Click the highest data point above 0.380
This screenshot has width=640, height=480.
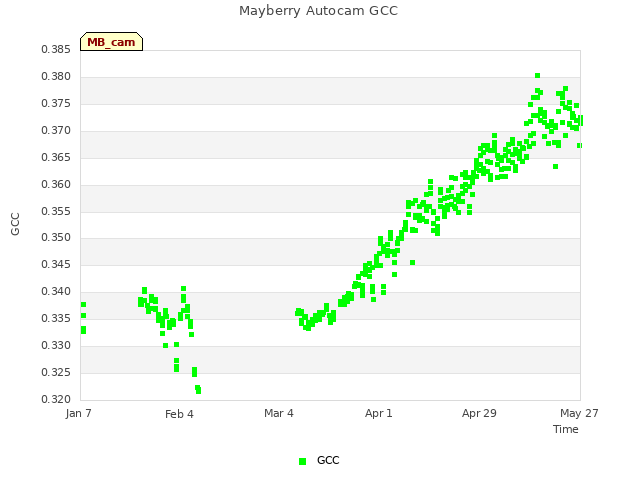click(538, 76)
